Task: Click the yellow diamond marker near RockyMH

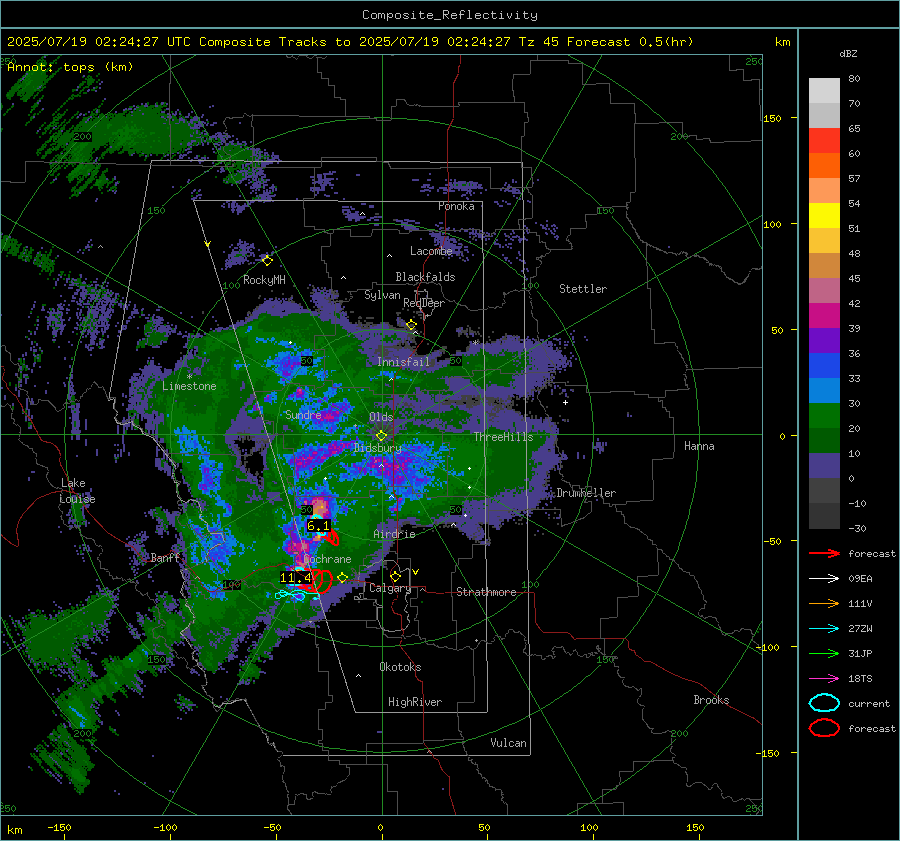Action: pos(267,261)
